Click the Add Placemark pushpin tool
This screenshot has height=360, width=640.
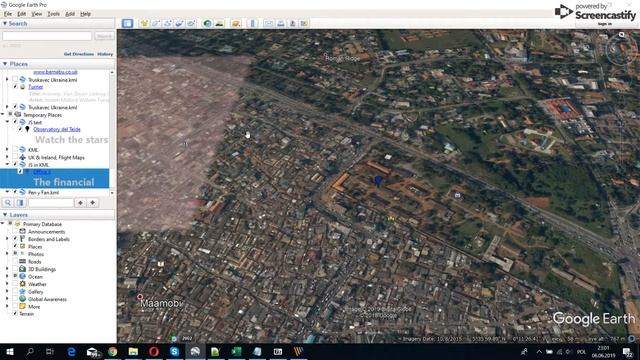[144, 23]
